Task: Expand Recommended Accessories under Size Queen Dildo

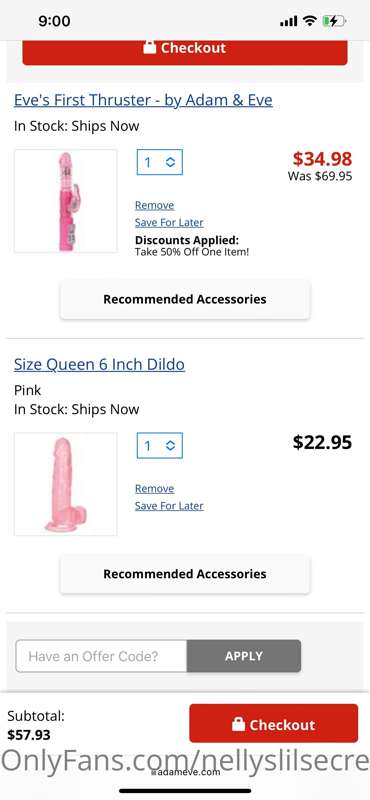Action: [x=185, y=573]
